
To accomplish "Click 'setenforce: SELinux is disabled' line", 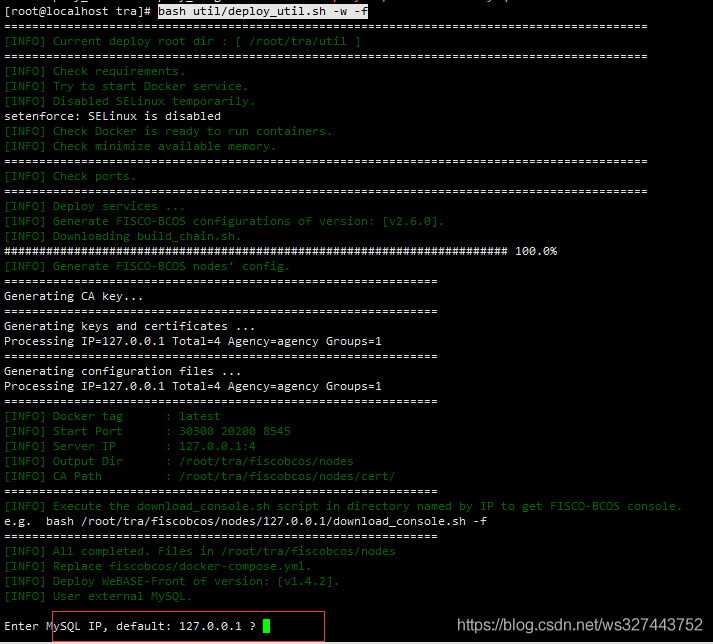I will (x=112, y=116).
